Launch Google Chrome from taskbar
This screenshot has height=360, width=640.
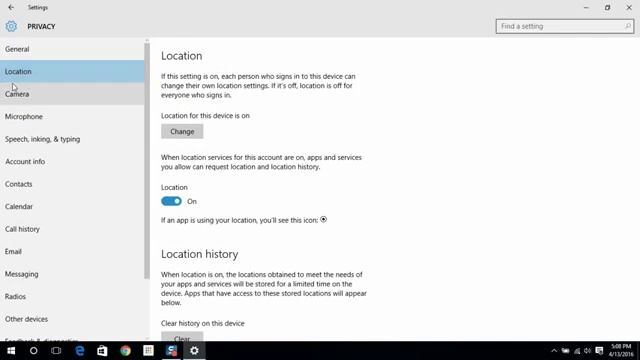125,351
